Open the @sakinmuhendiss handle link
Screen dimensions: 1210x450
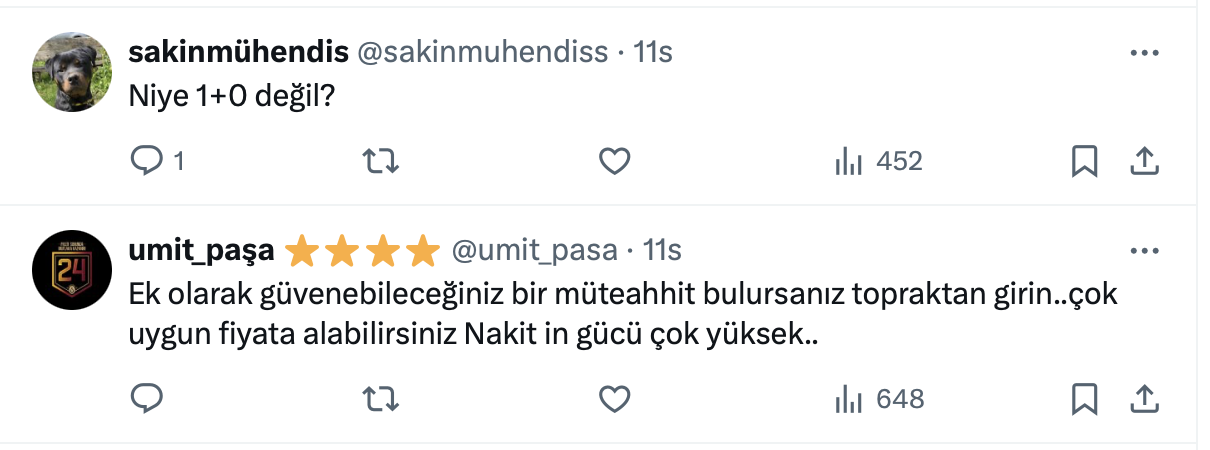pos(482,52)
